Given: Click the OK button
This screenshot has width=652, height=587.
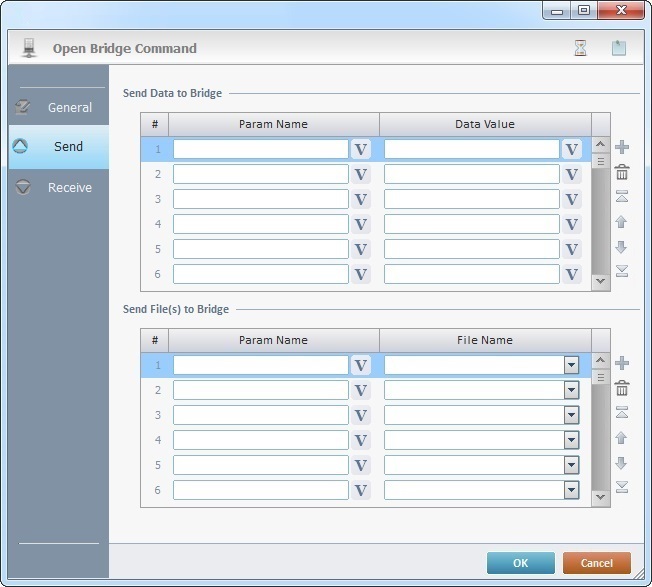Looking at the screenshot, I should [520, 563].
